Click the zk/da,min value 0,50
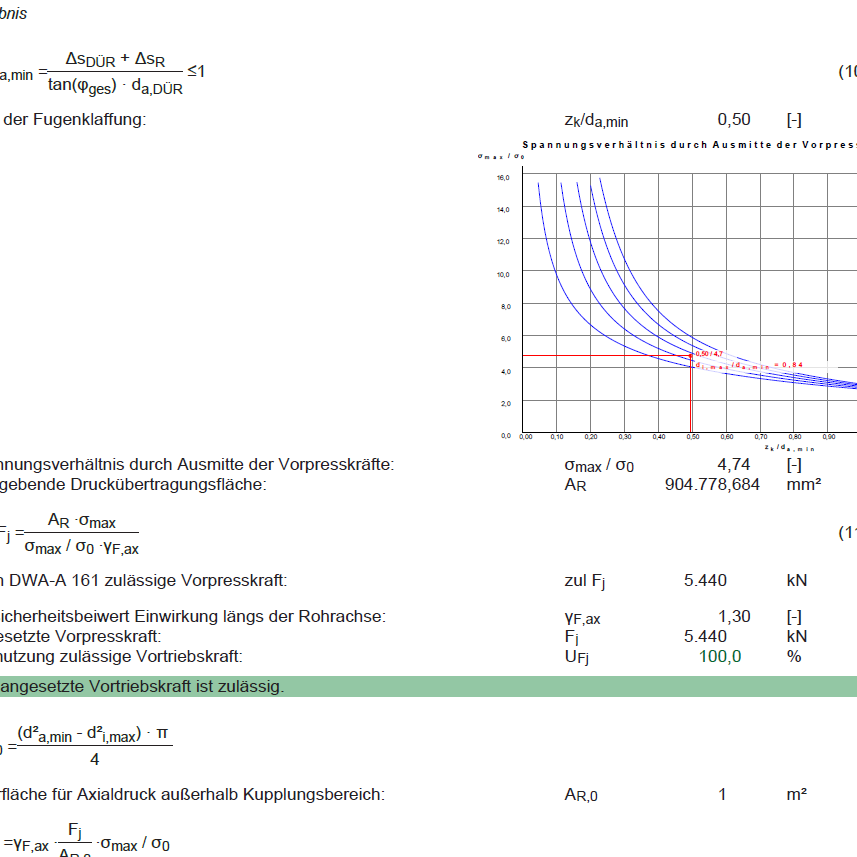The height and width of the screenshot is (857, 857). click(733, 120)
